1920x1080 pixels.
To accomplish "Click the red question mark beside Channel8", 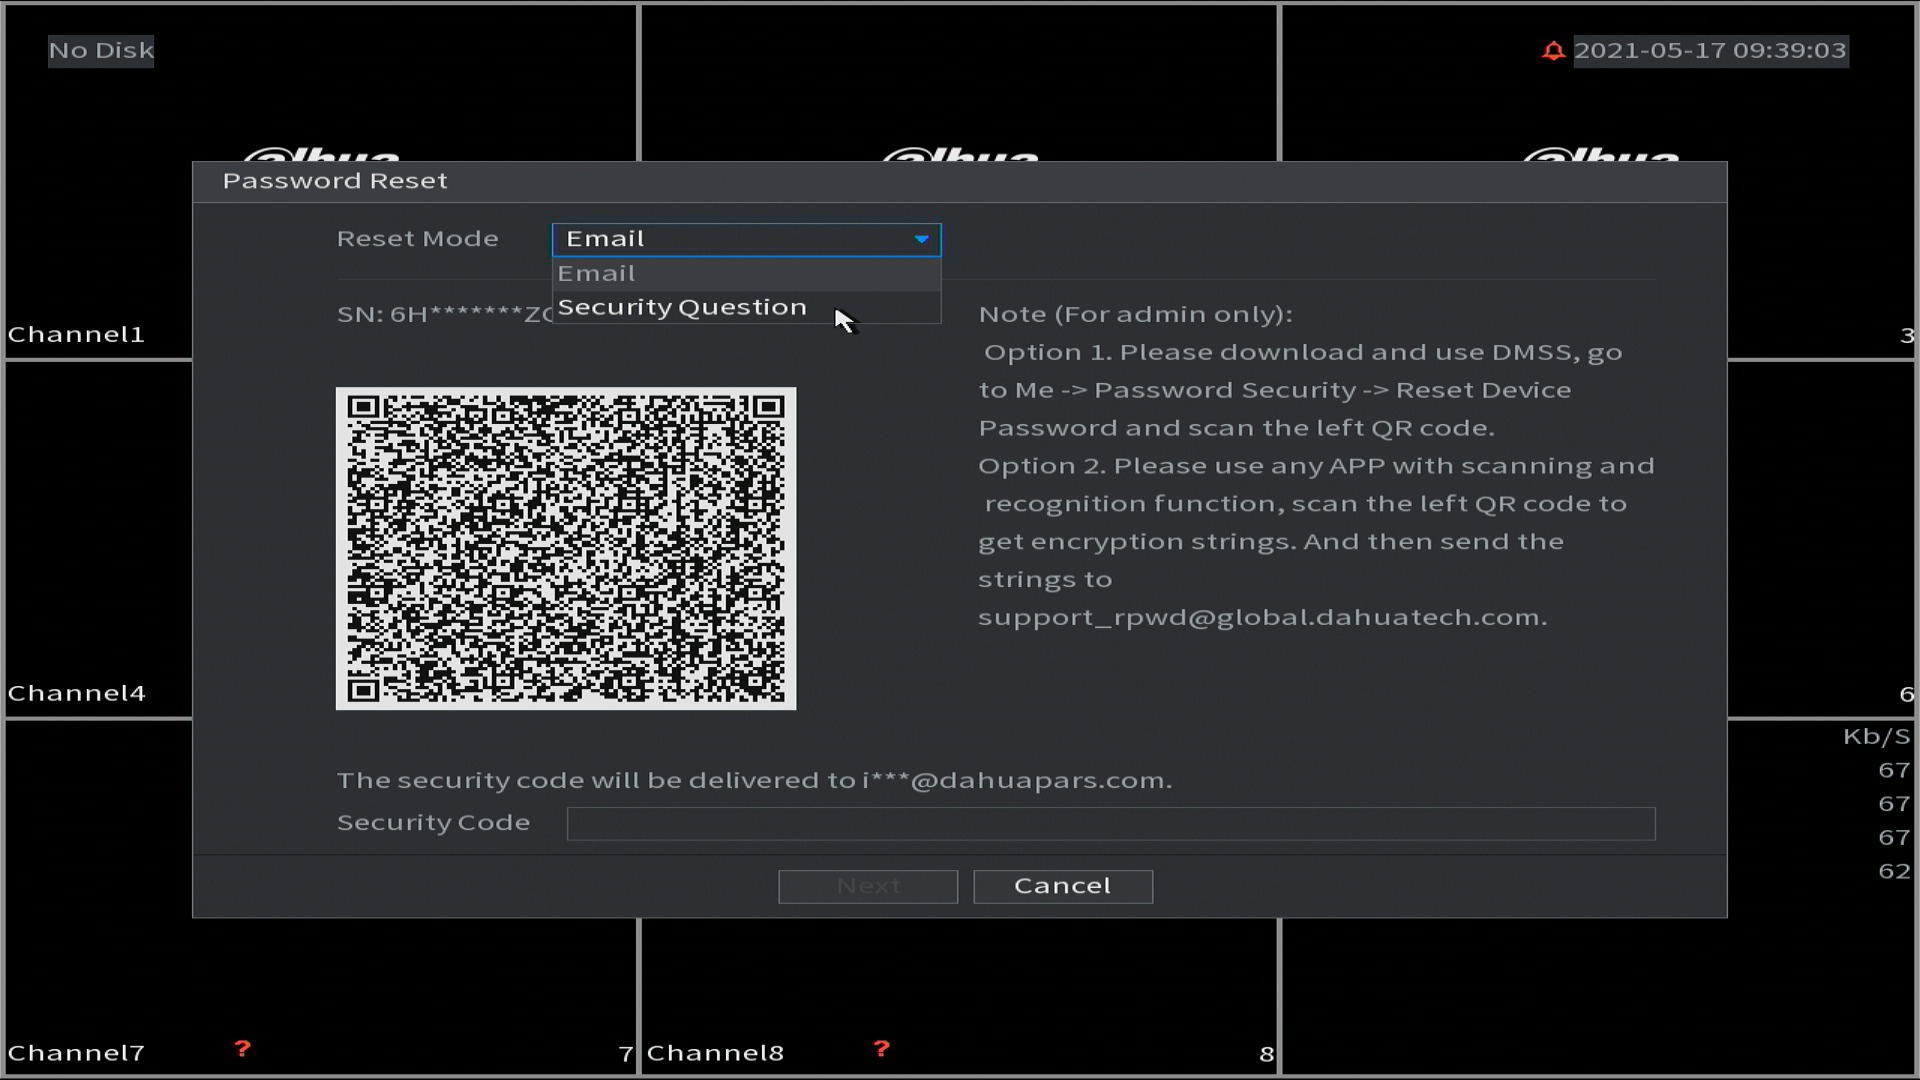I will pos(881,1049).
